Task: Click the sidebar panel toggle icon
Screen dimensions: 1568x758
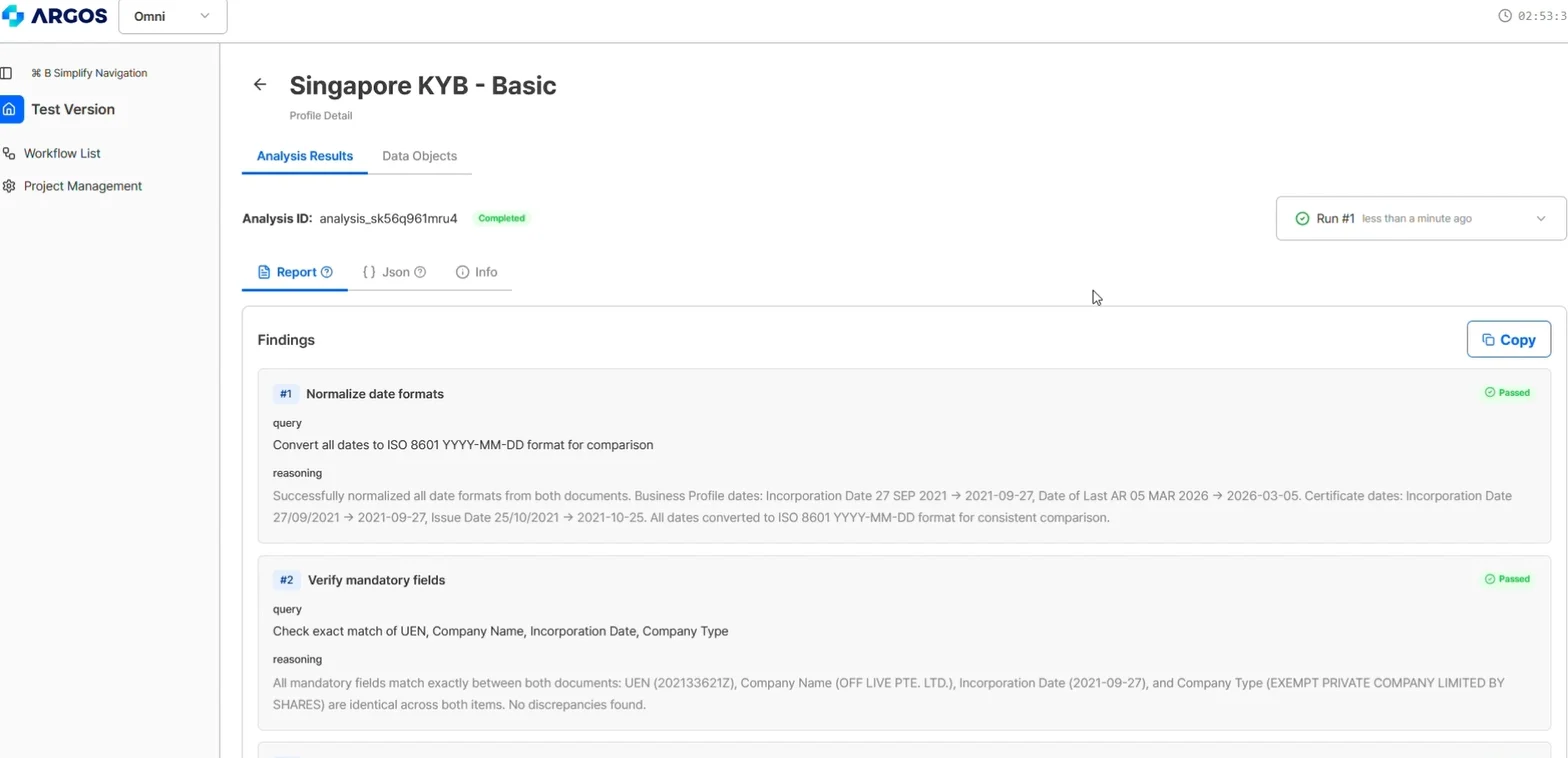Action: pos(6,73)
